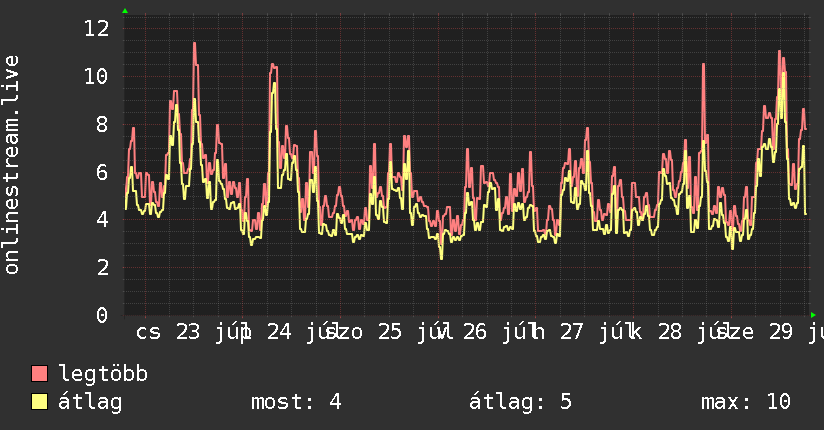Viewport: 824px width, 430px height.
Task: Click the green arrow at x-axis right end
Action: tap(813, 315)
